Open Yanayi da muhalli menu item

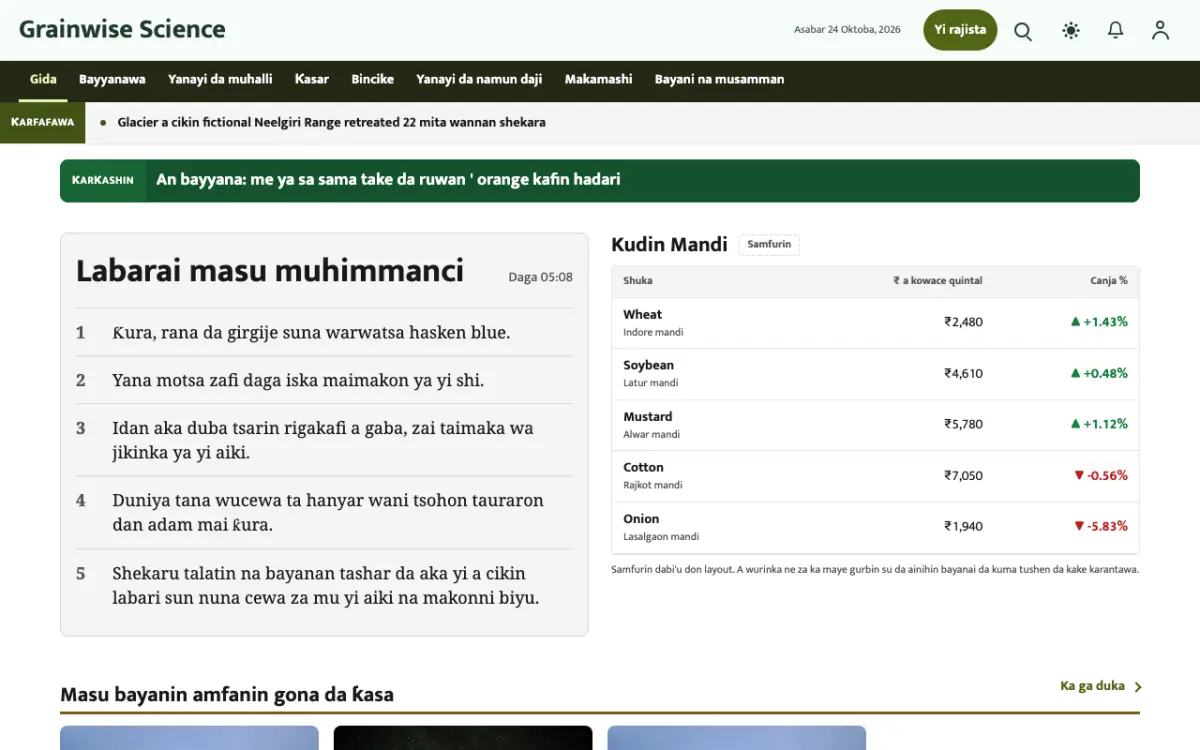tap(220, 80)
